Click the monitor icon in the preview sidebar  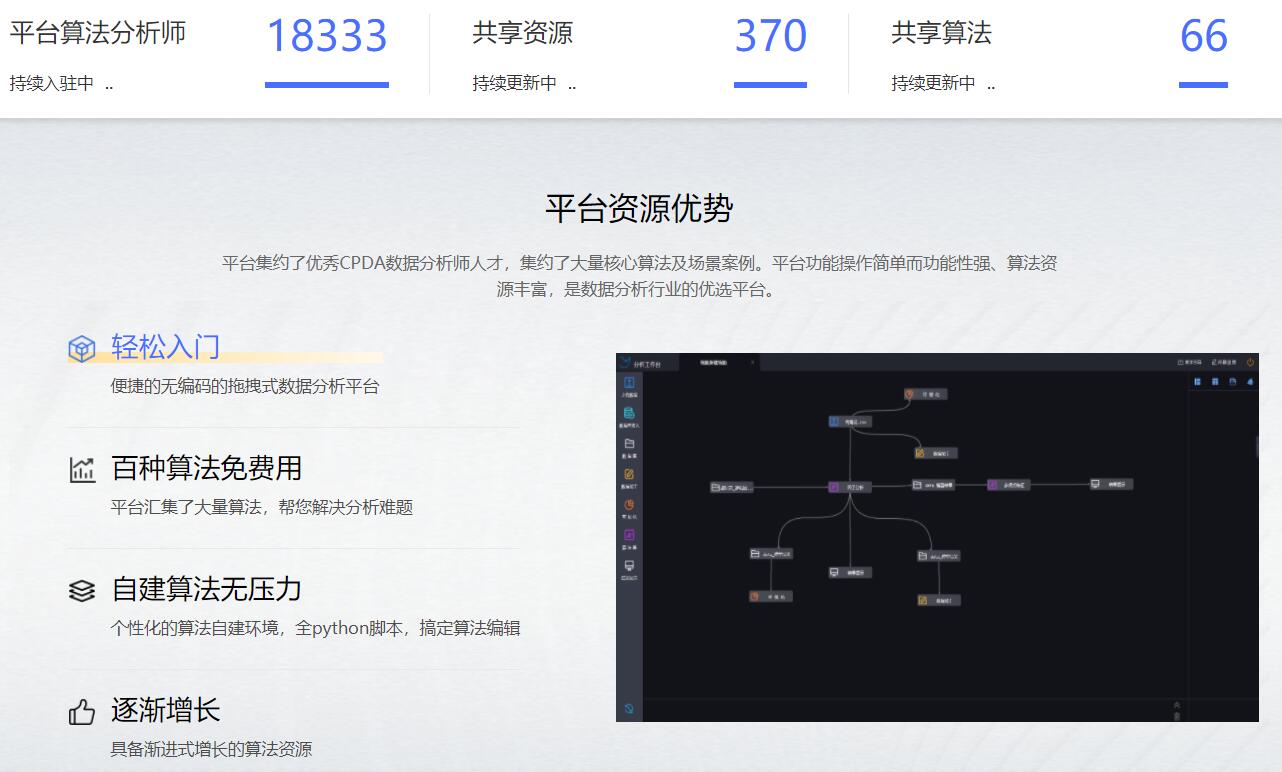629,566
